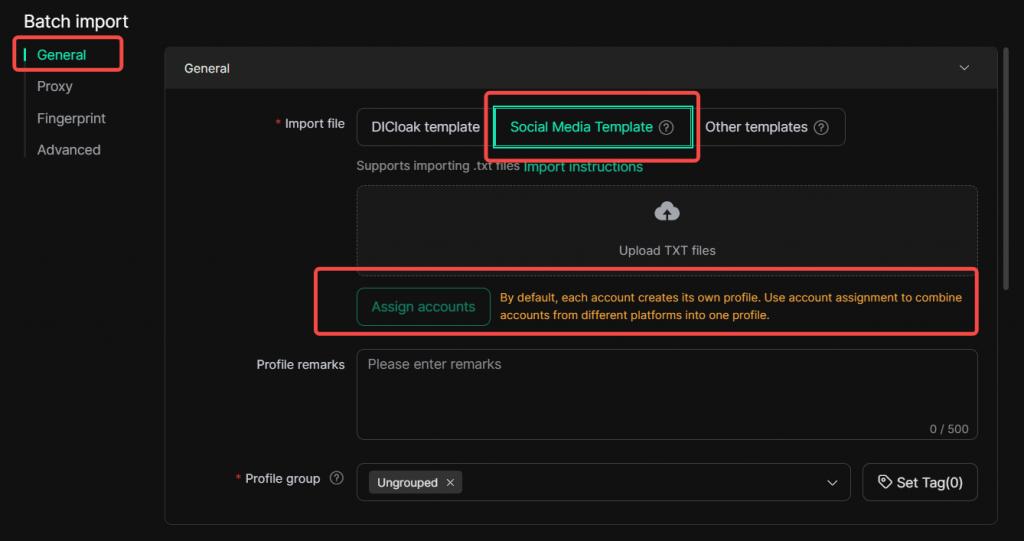This screenshot has height=541, width=1024.
Task: Click the 'Supports importing .txt files' hint text
Action: pyautogui.click(x=438, y=166)
